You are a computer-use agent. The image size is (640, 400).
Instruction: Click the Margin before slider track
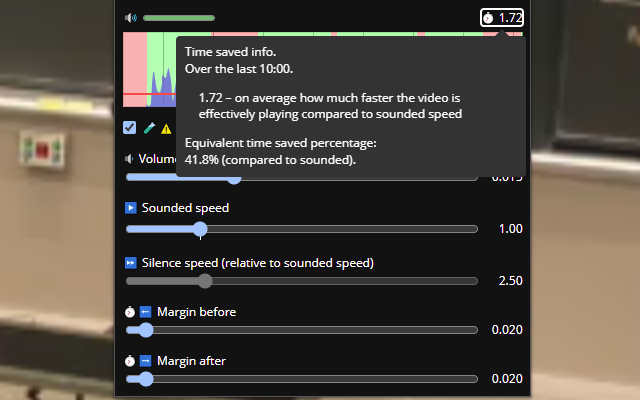coord(310,329)
